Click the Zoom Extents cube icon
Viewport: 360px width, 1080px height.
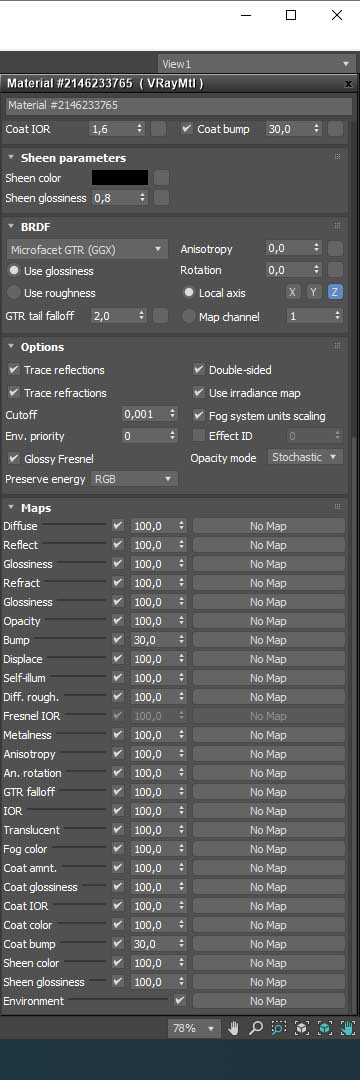tap(301, 1028)
